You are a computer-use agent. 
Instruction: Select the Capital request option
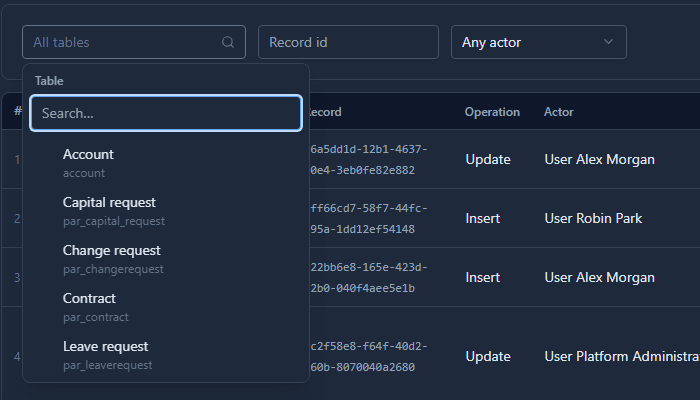pyautogui.click(x=166, y=211)
